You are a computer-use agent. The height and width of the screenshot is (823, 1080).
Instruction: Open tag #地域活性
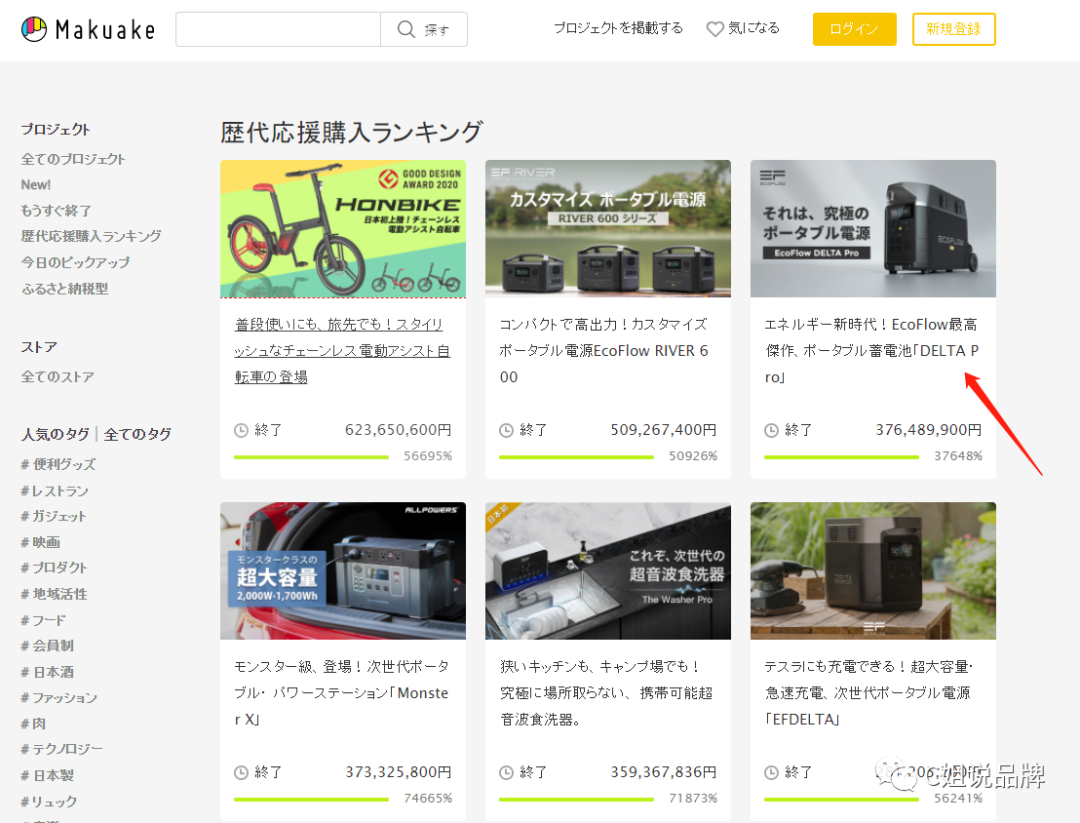[54, 594]
